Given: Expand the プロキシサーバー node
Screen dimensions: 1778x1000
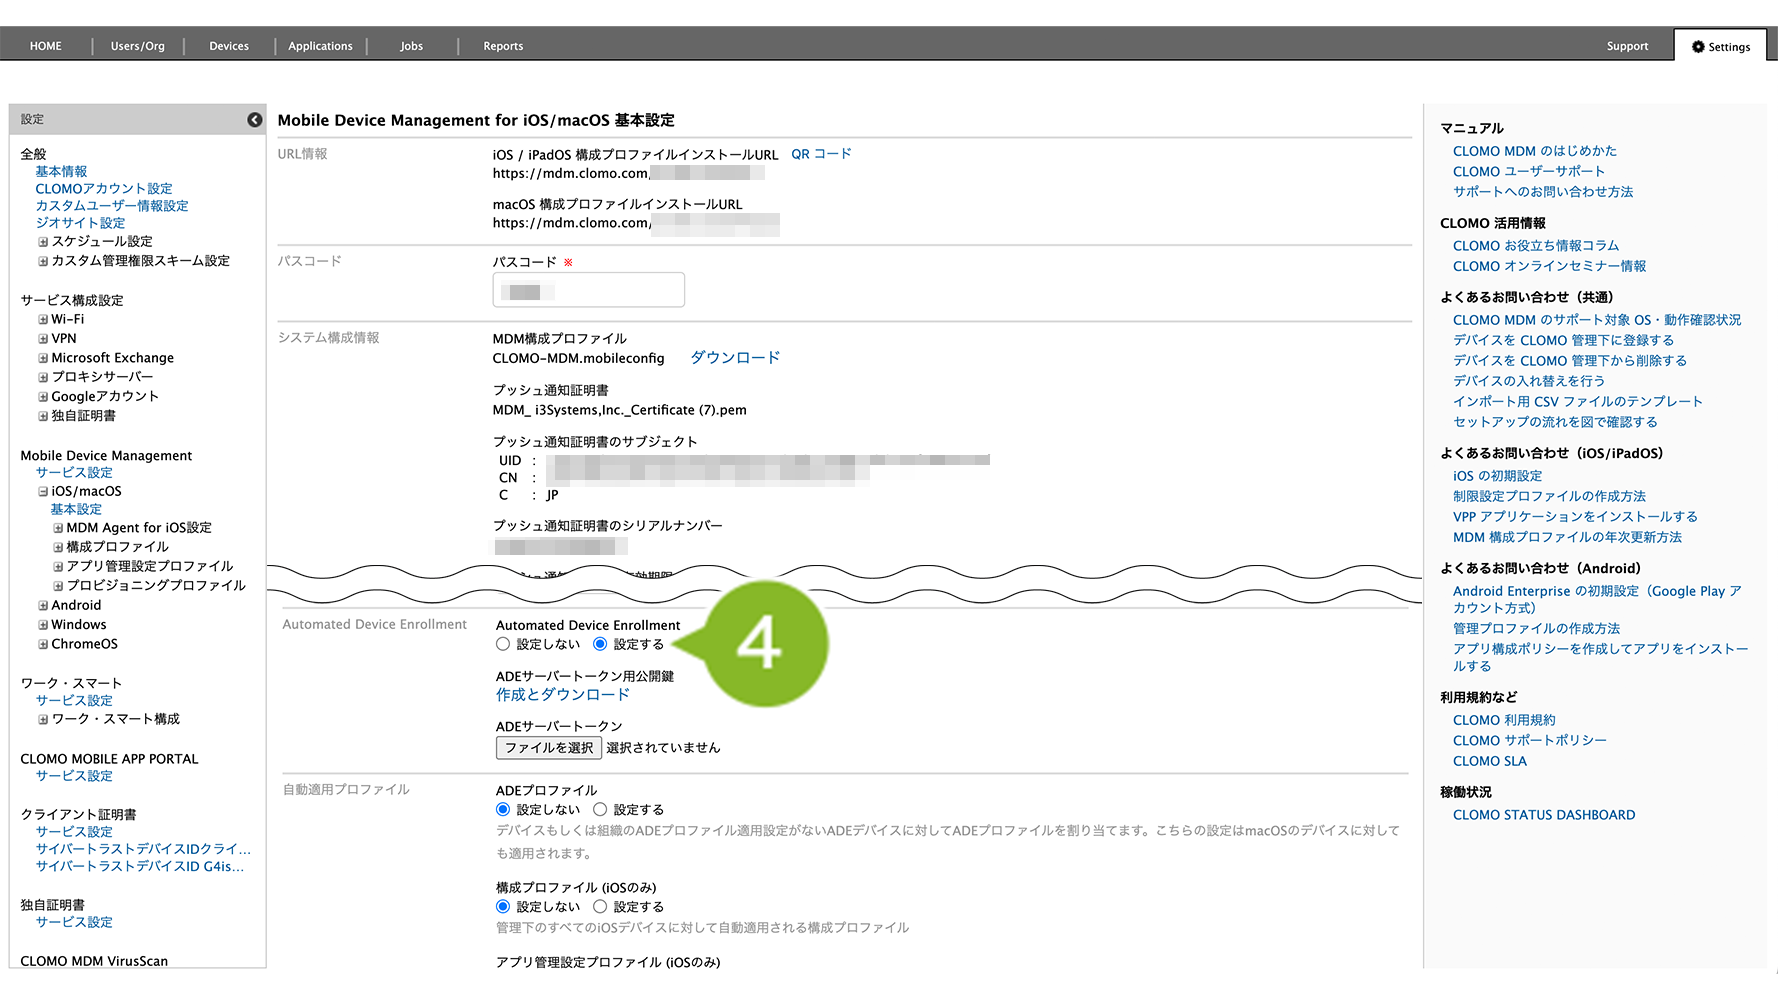Looking at the screenshot, I should click(43, 377).
